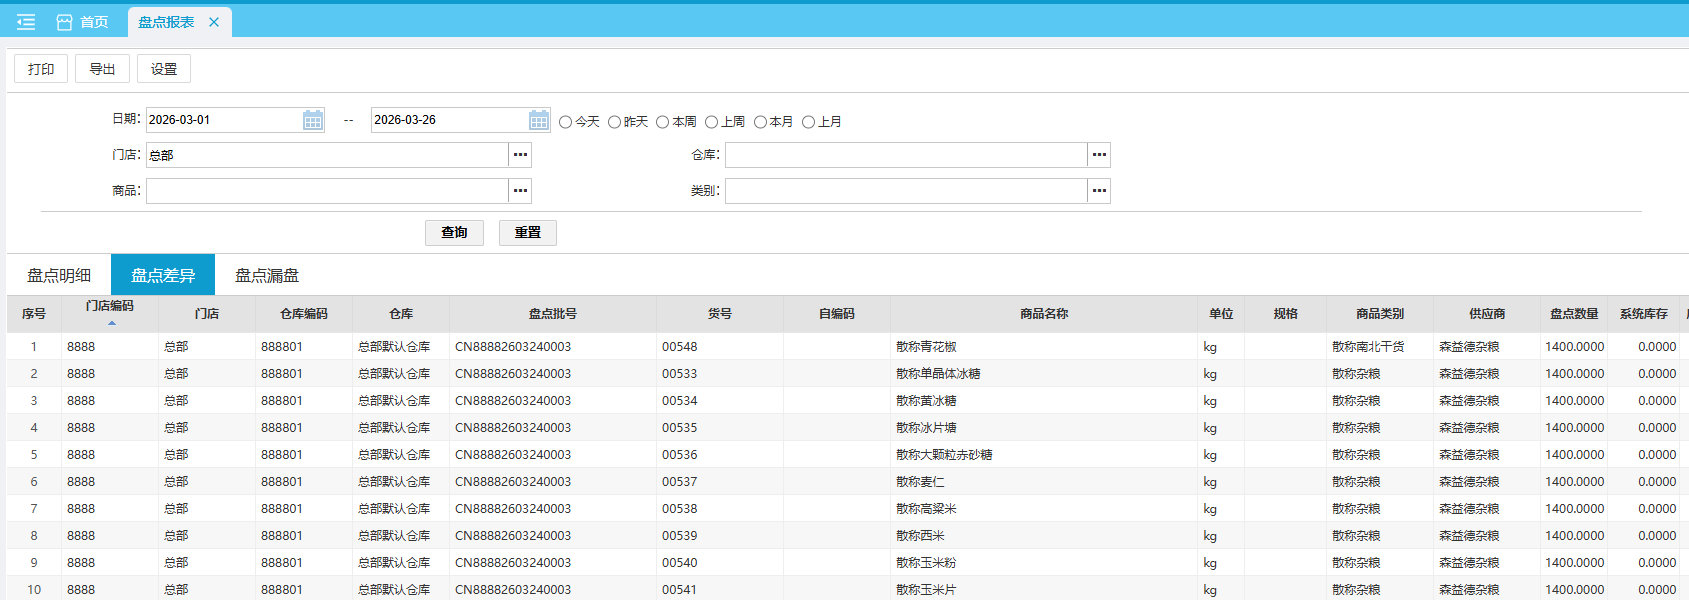Viewport: 1689px width, 600px height.
Task: Open the 门店 store selector ellipsis
Action: (520, 155)
